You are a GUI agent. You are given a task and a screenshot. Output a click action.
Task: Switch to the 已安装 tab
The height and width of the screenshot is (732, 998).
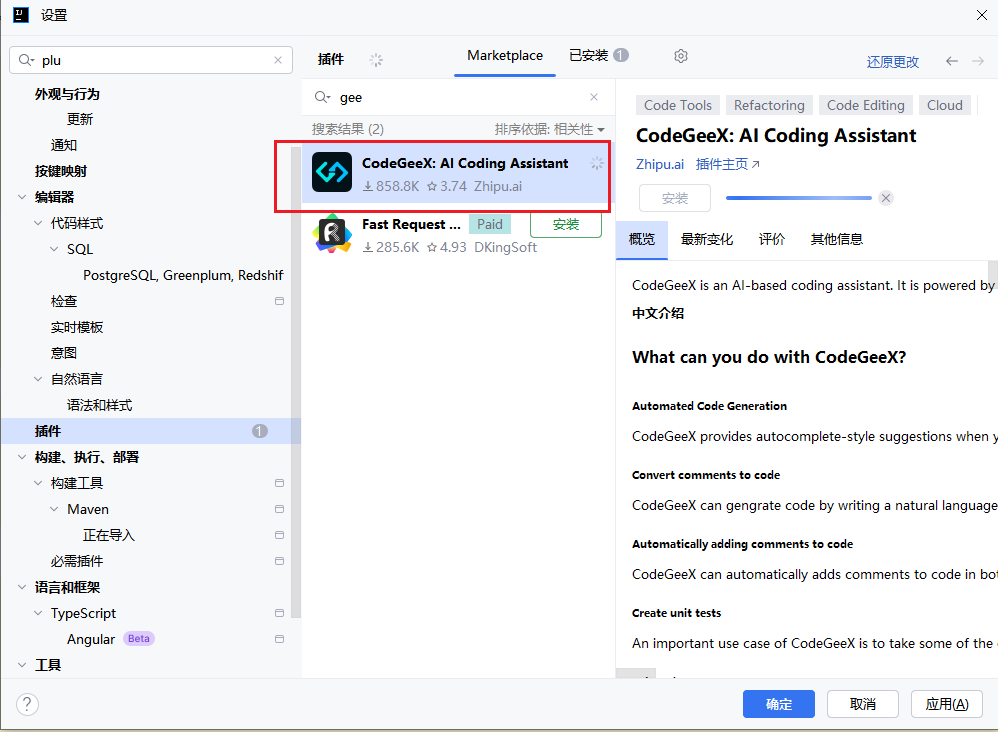tap(598, 56)
